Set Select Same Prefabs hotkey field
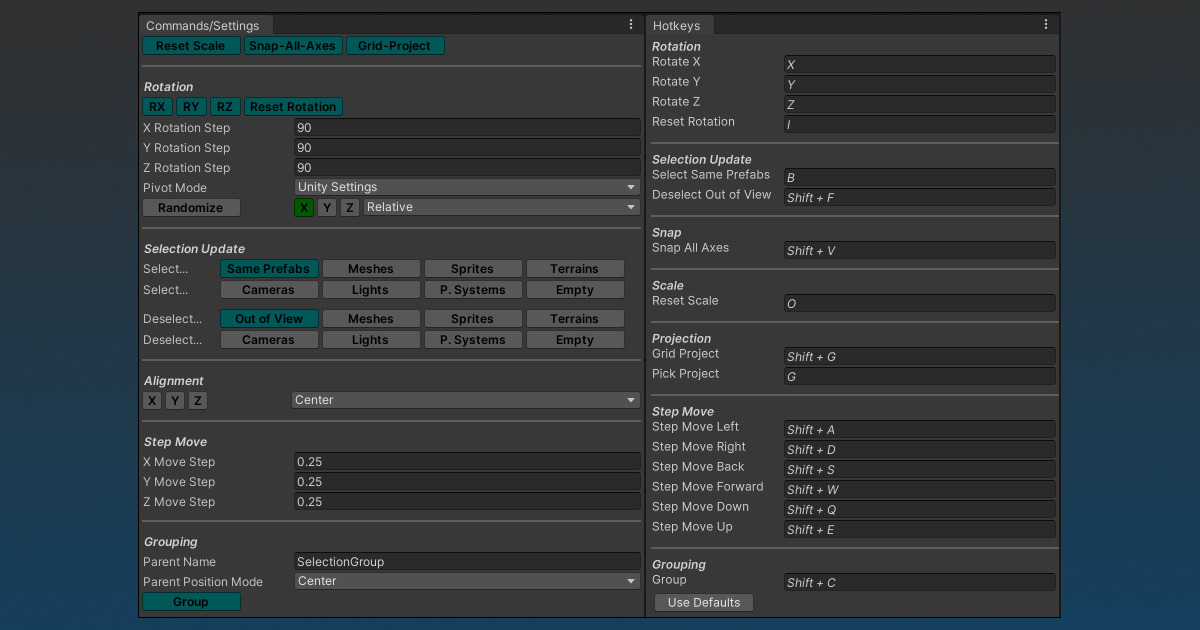Screen dimensions: 1200x630 (x=920, y=177)
